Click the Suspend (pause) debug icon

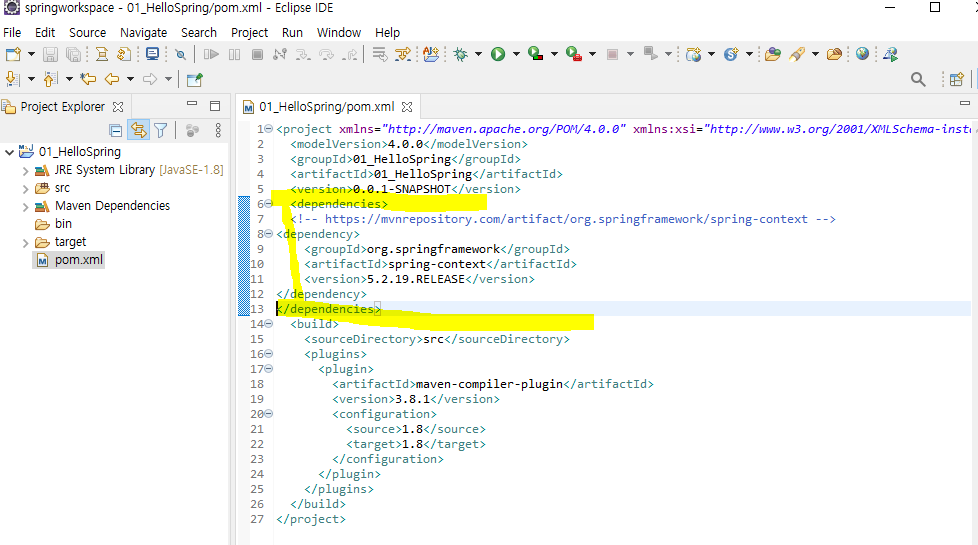(x=235, y=54)
